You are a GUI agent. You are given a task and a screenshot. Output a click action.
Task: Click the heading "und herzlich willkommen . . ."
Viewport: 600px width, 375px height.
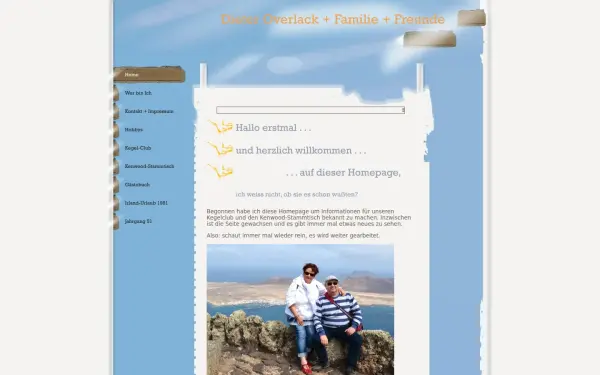point(301,150)
